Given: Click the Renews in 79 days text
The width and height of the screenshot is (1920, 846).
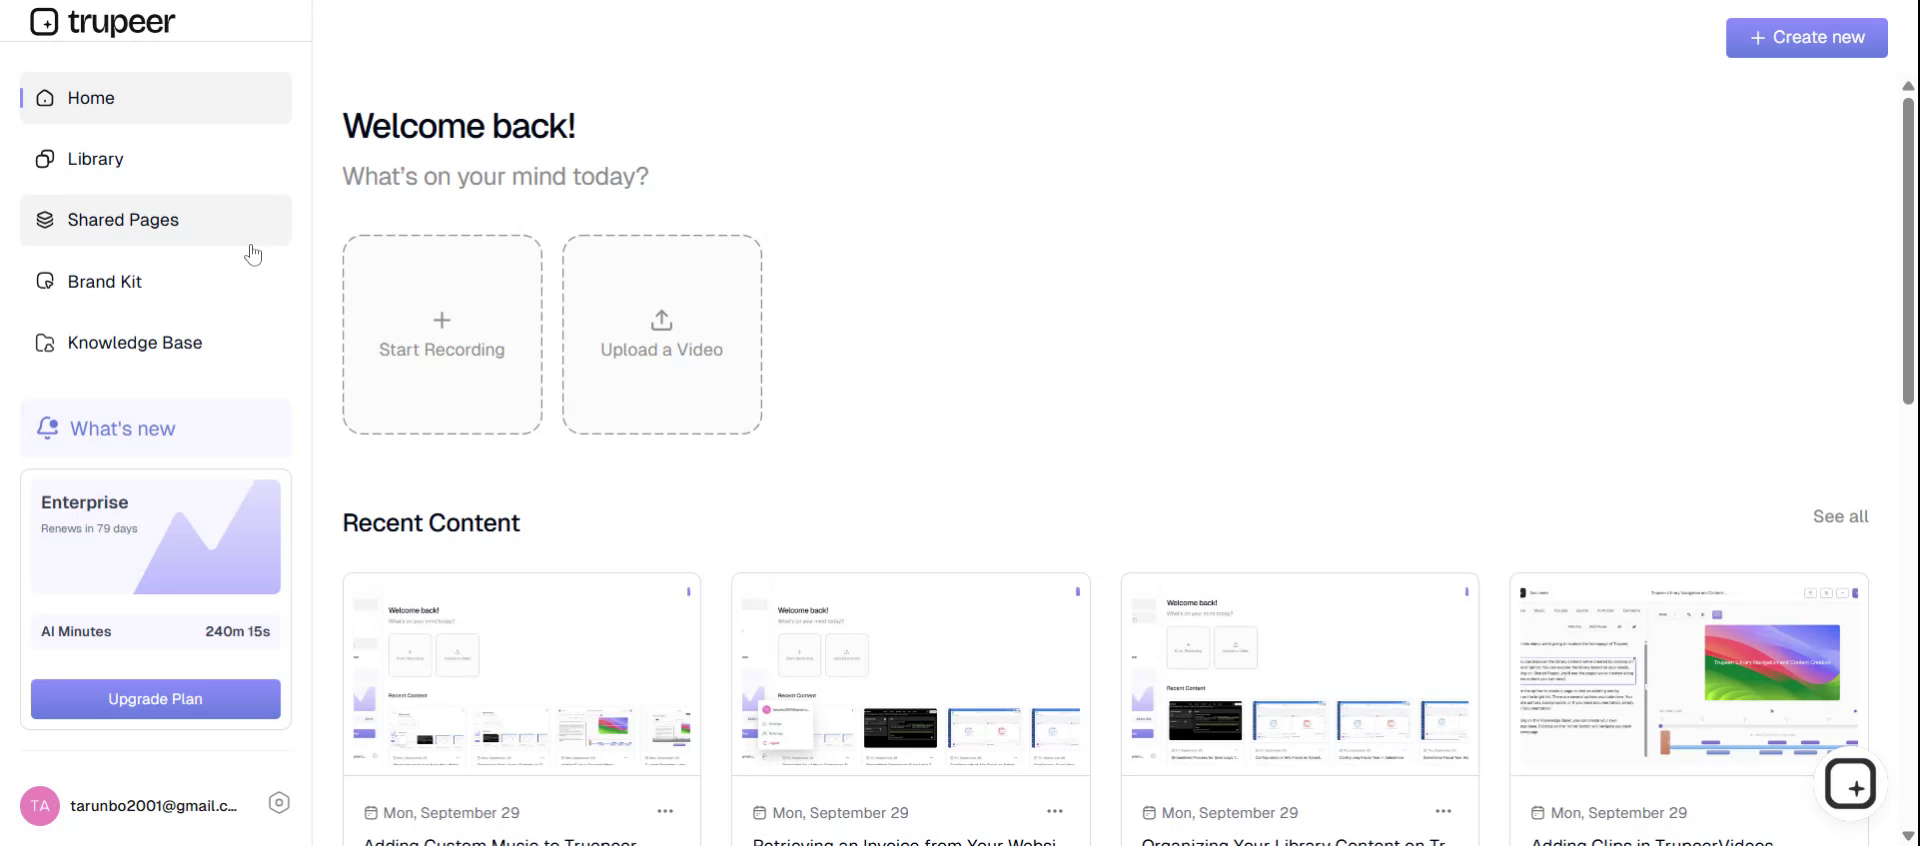Looking at the screenshot, I should coord(89,529).
